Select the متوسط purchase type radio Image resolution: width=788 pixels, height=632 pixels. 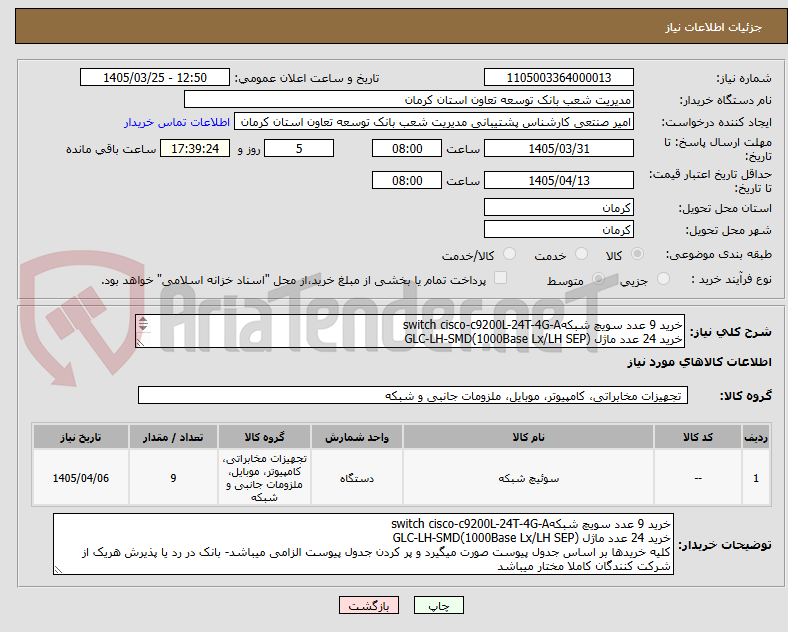tap(598, 278)
